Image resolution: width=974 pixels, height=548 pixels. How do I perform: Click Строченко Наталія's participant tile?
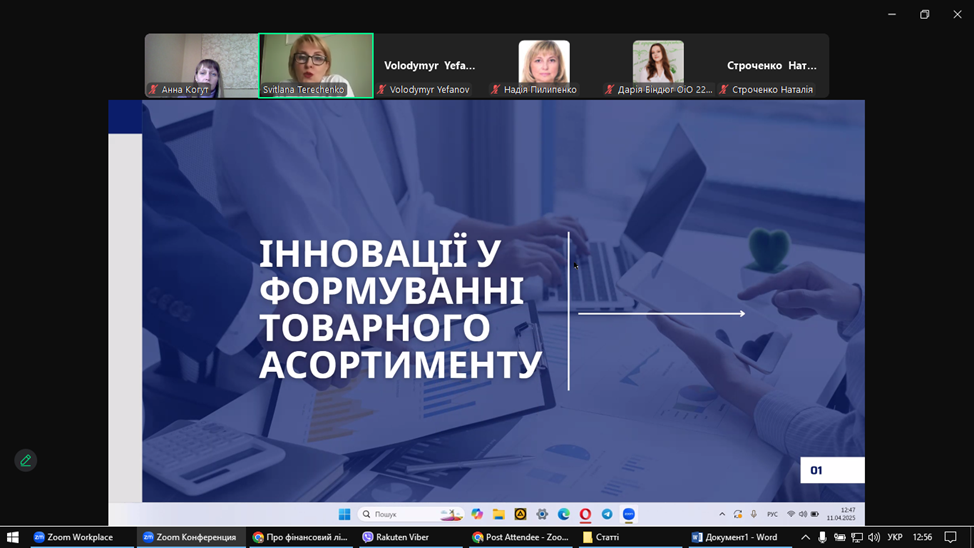[x=772, y=65]
